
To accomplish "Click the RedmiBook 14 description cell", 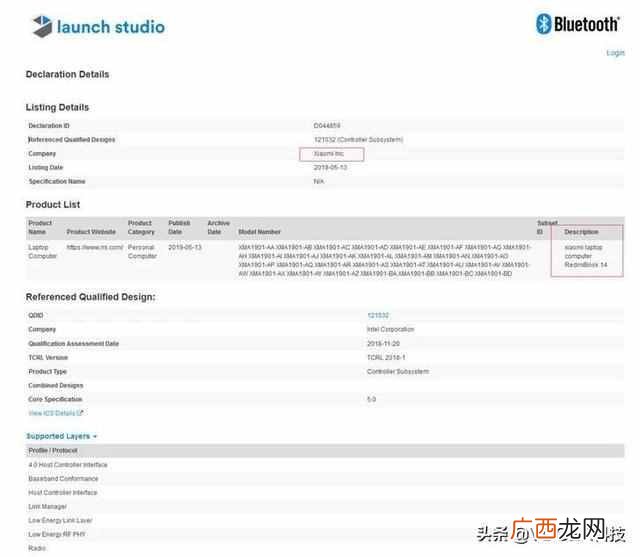I will click(x=586, y=256).
